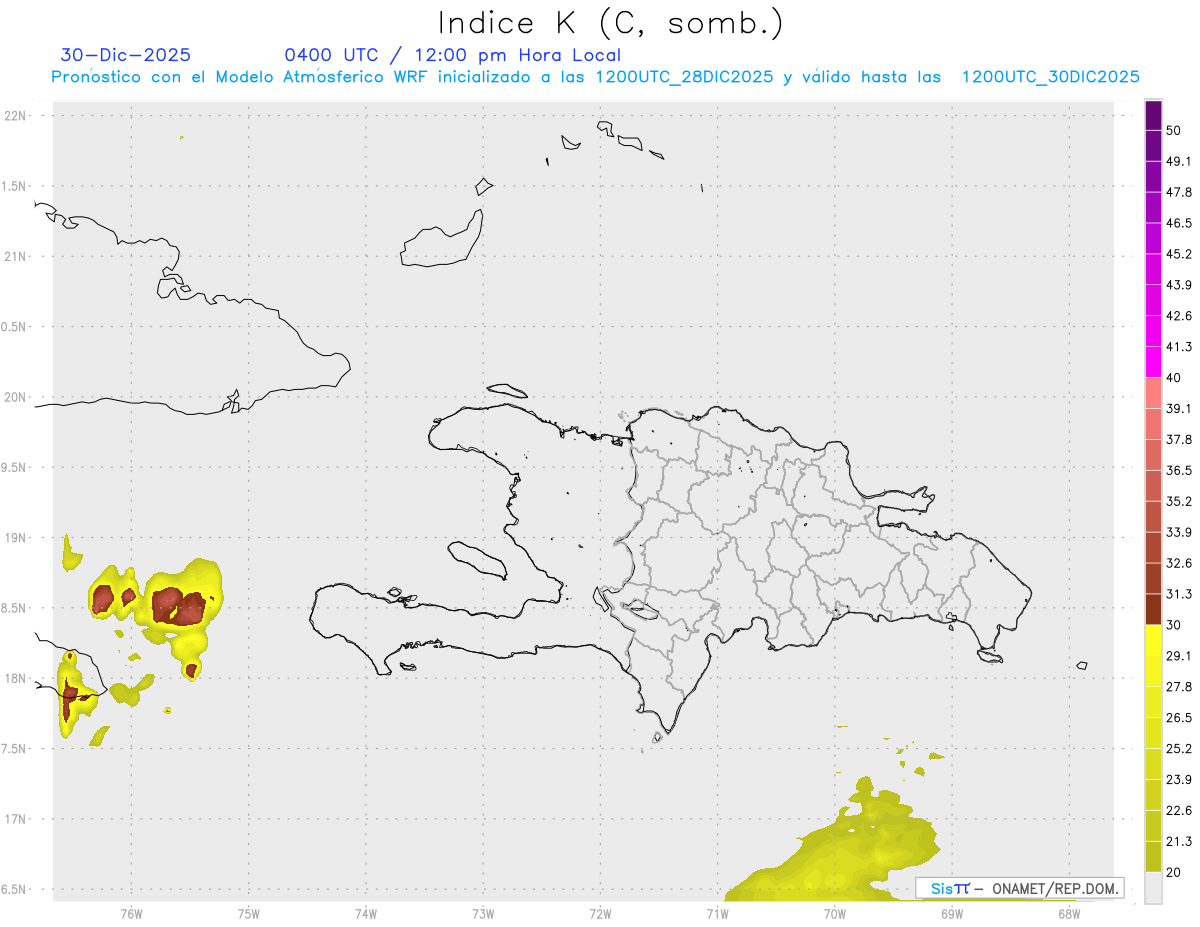Pick the magenta swatch between 40 and 41.3
1200x927 pixels.
tap(1153, 362)
